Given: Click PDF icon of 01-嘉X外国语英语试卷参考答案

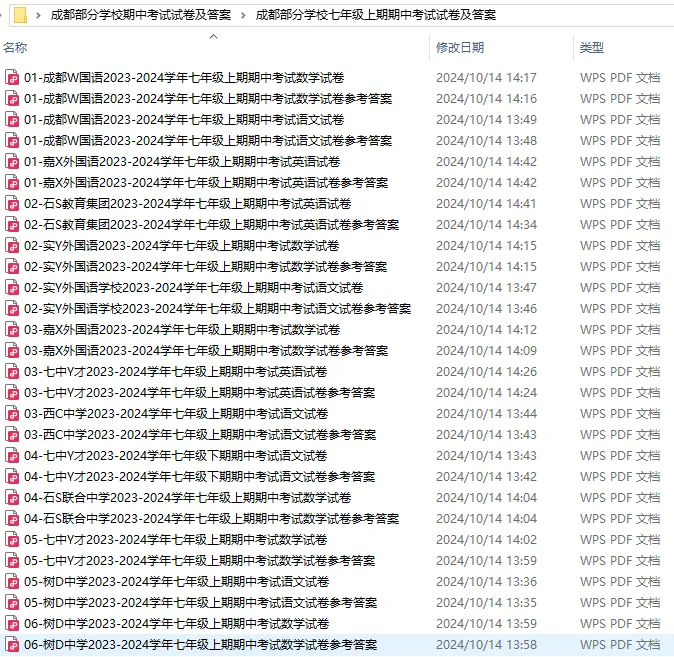Looking at the screenshot, I should tap(12, 183).
